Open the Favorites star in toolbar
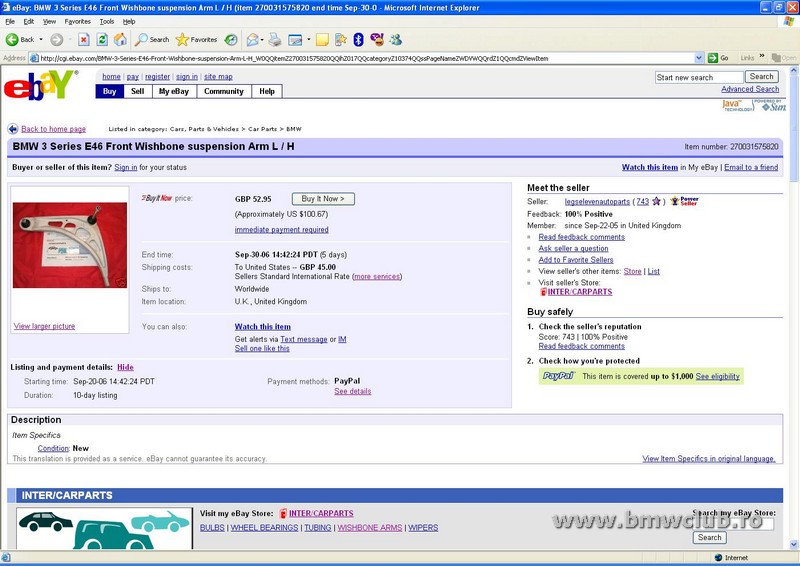Screen dimensions: 800x566 pos(196,39)
